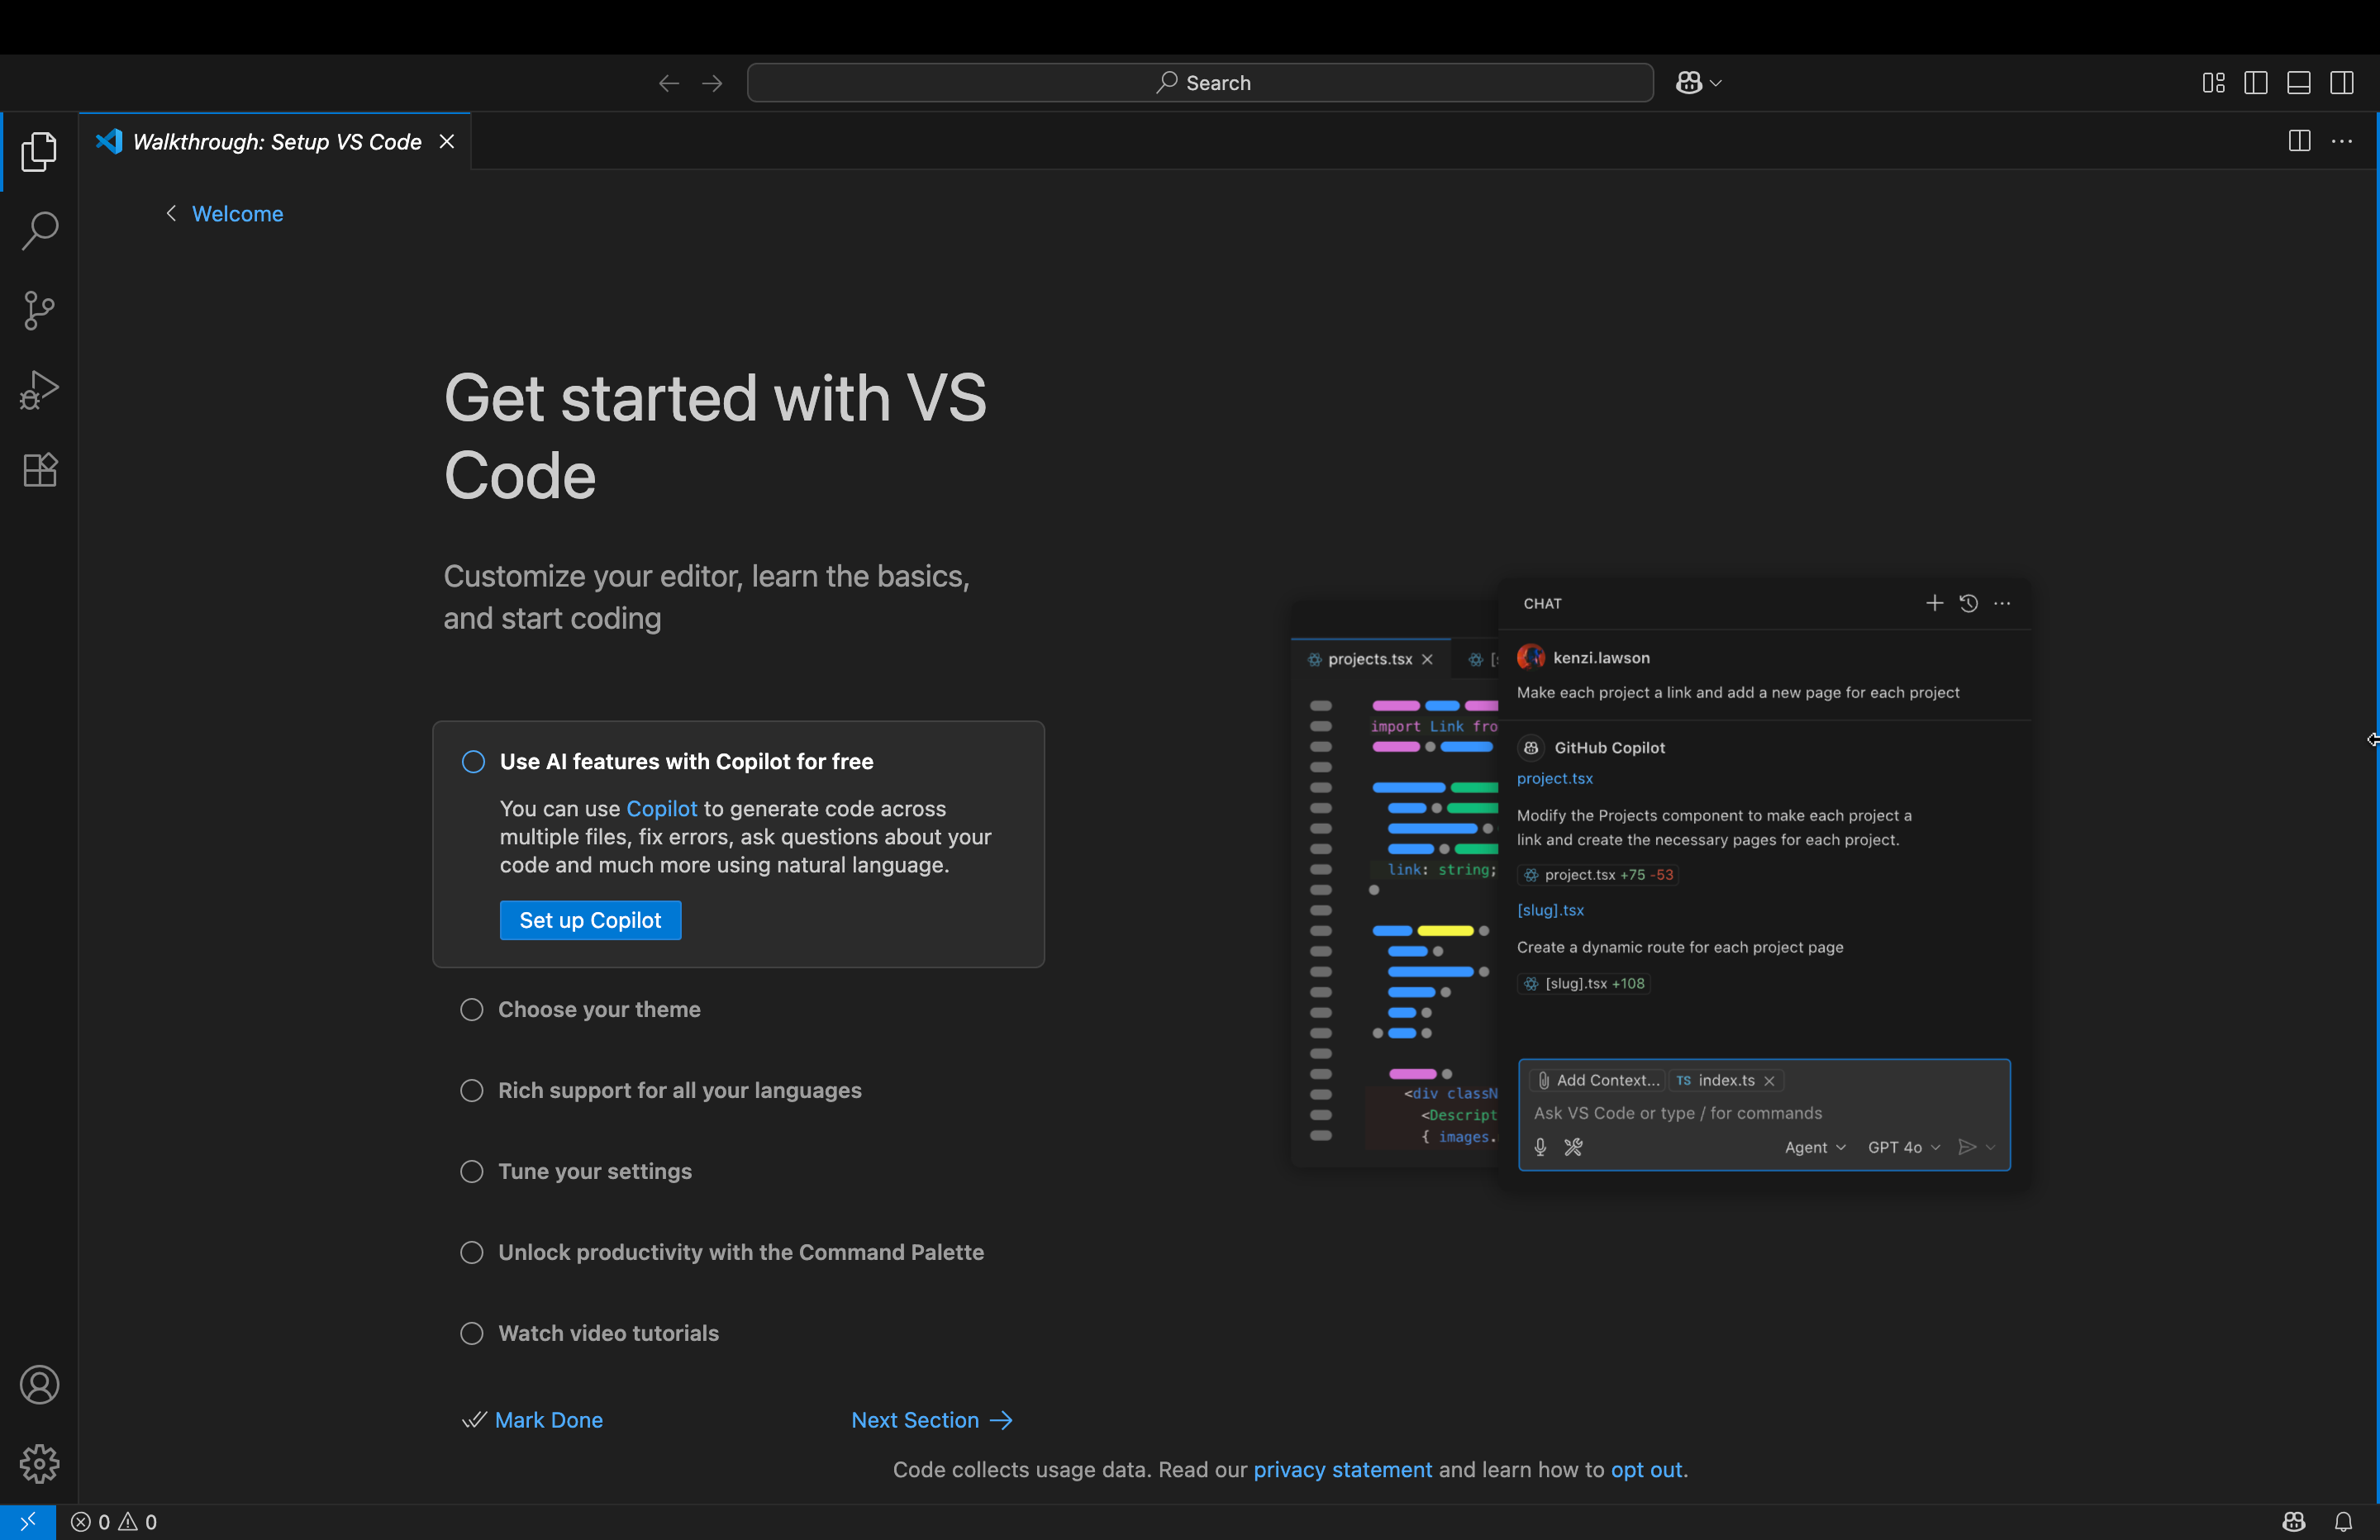This screenshot has height=1540, width=2380.
Task: Close the Walkthrough: Setup VS Code tab
Action: pyautogui.click(x=447, y=142)
